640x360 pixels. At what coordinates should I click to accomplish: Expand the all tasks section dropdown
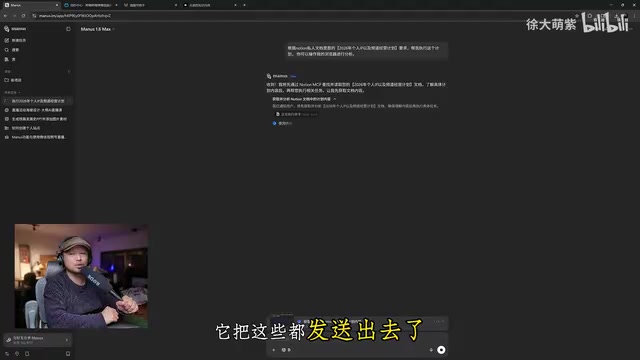[x=12, y=93]
